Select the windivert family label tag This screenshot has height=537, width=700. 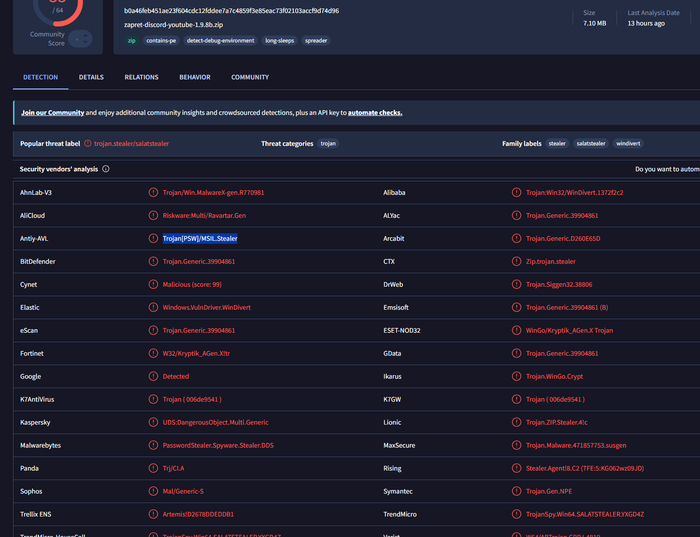point(628,143)
